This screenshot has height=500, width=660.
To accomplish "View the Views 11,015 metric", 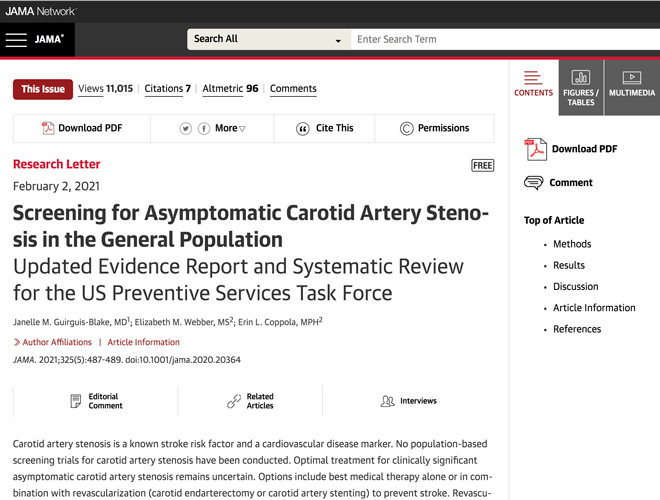I will pos(105,89).
